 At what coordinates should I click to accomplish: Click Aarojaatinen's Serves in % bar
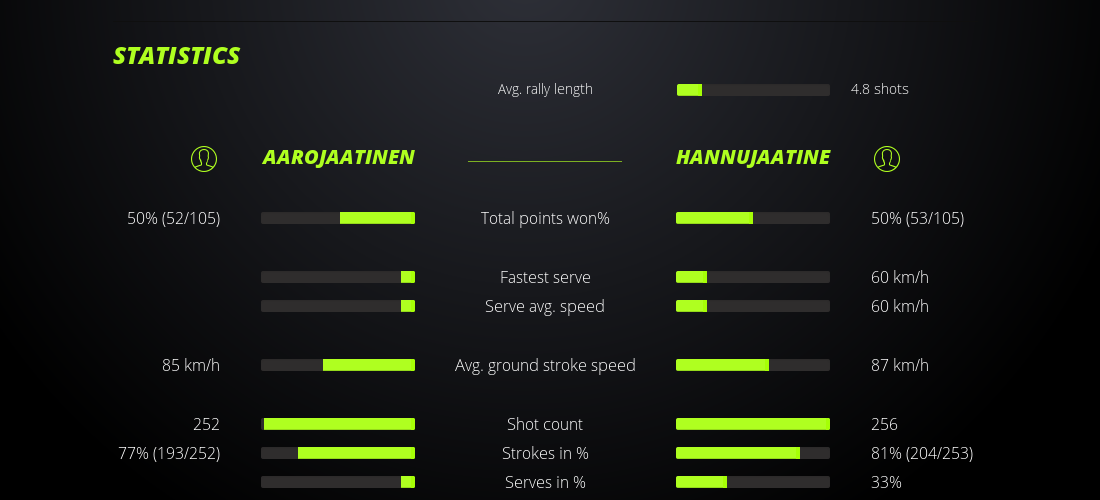[x=338, y=482]
